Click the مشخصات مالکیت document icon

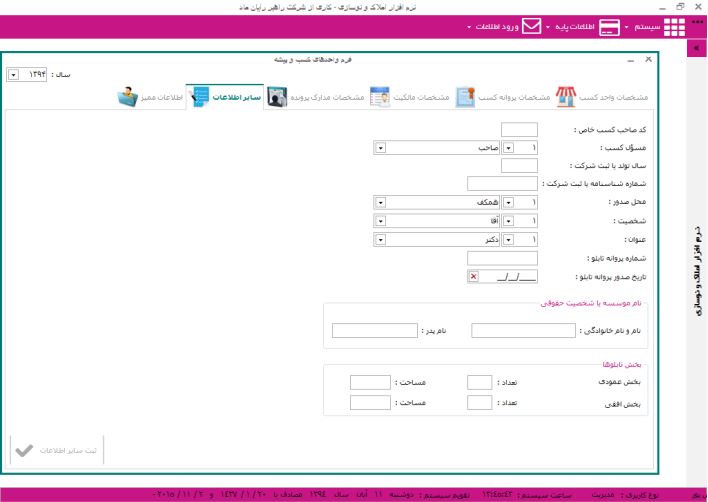point(380,97)
